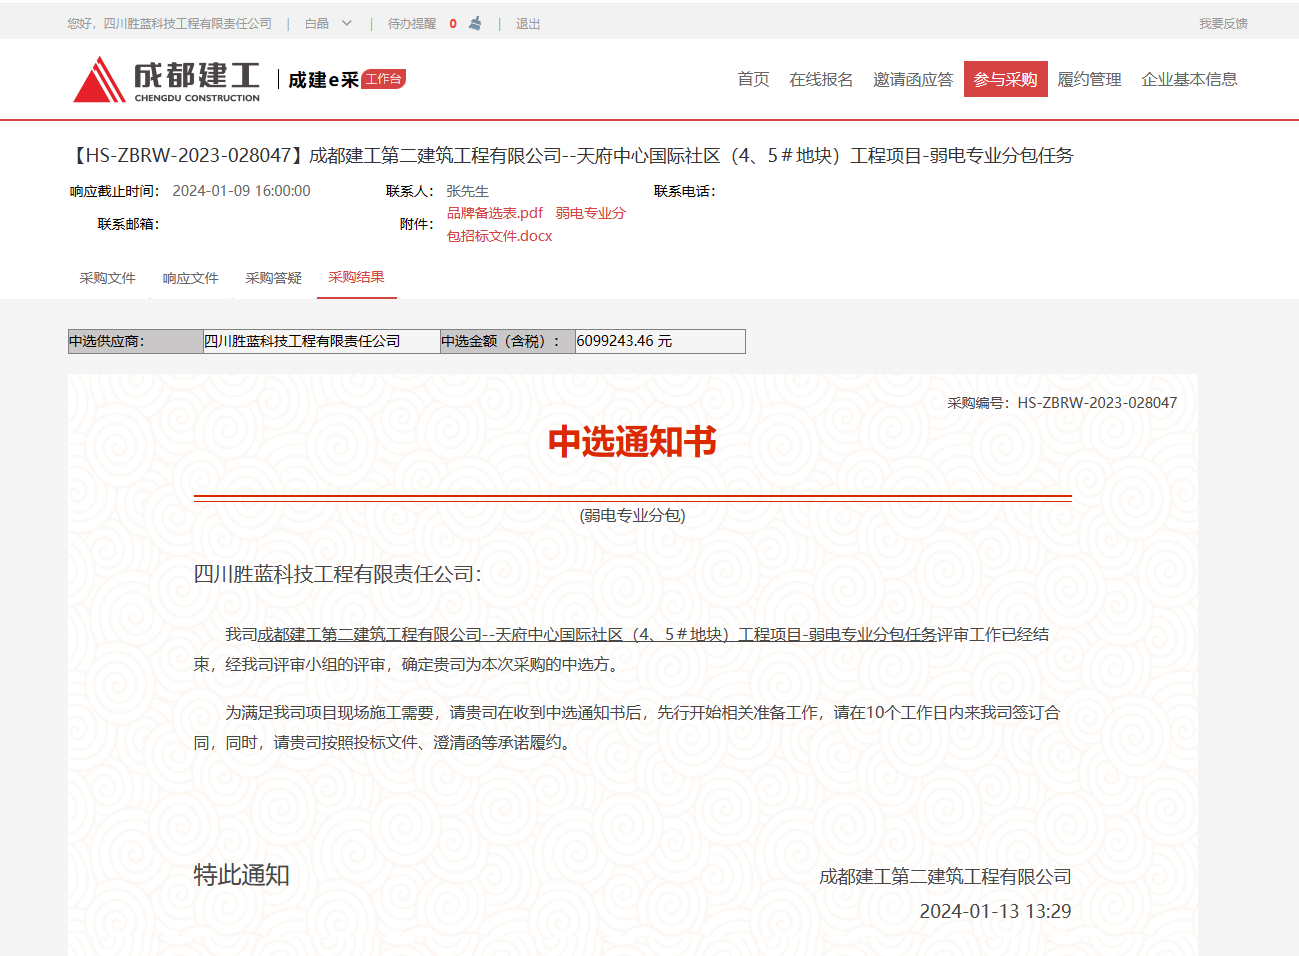Go to 首页 in navigation
The height and width of the screenshot is (956, 1299).
click(x=753, y=79)
